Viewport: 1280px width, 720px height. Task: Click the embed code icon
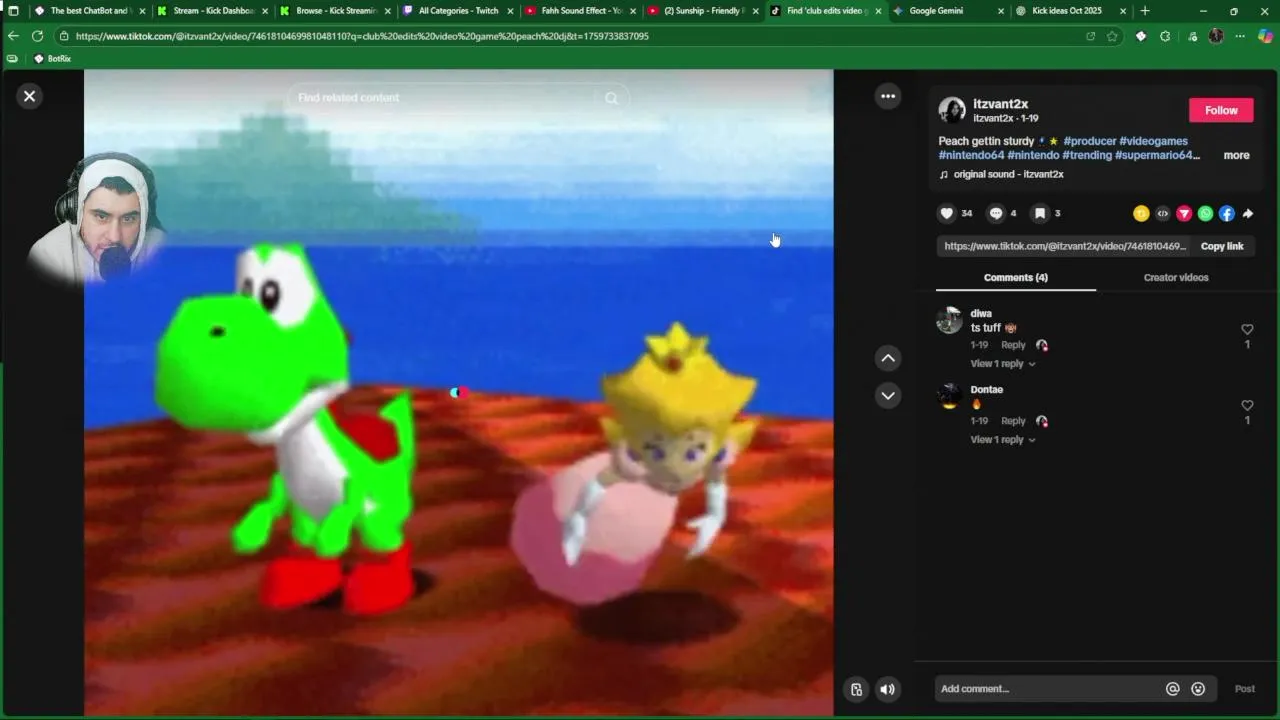[1162, 213]
